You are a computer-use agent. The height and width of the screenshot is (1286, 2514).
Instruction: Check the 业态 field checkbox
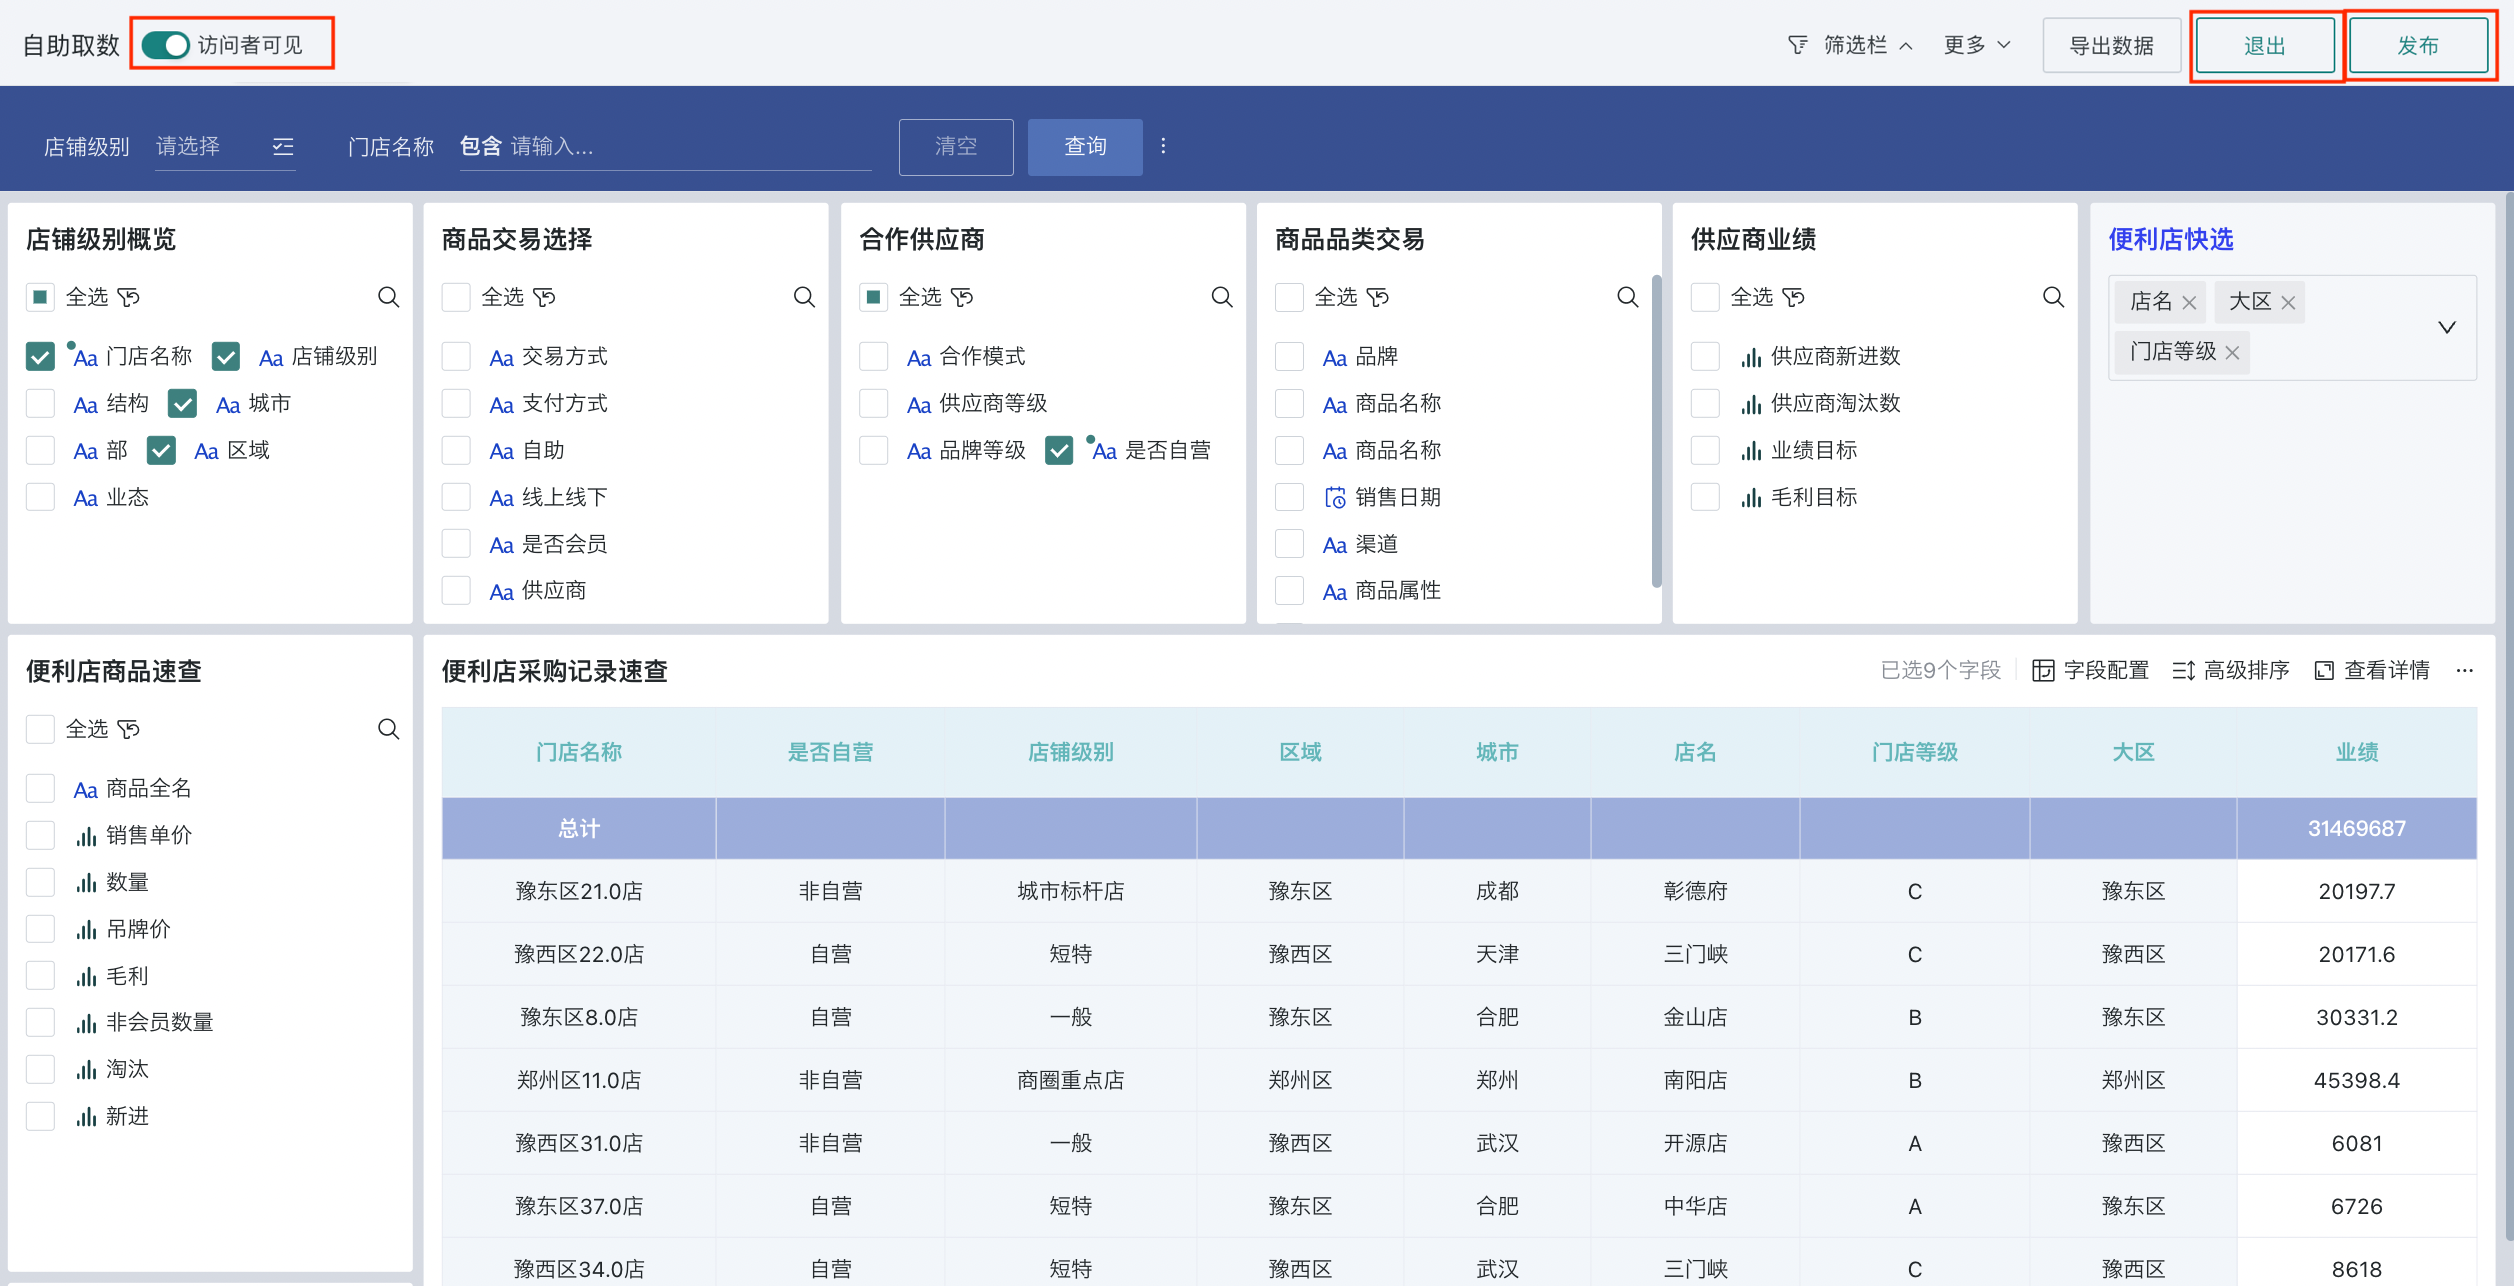click(40, 497)
